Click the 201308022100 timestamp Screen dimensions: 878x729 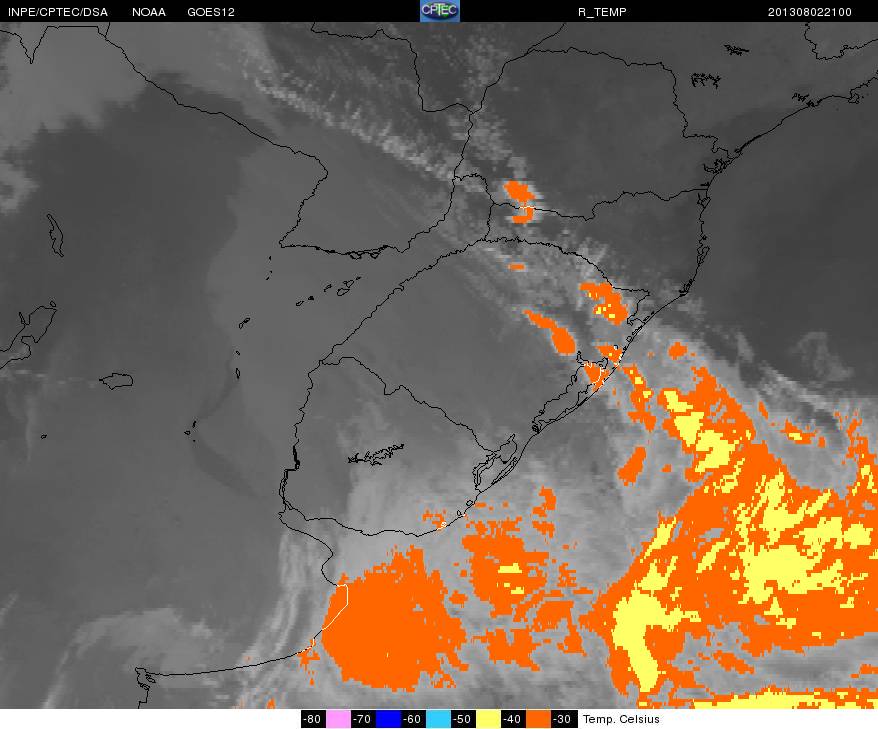tap(810, 12)
